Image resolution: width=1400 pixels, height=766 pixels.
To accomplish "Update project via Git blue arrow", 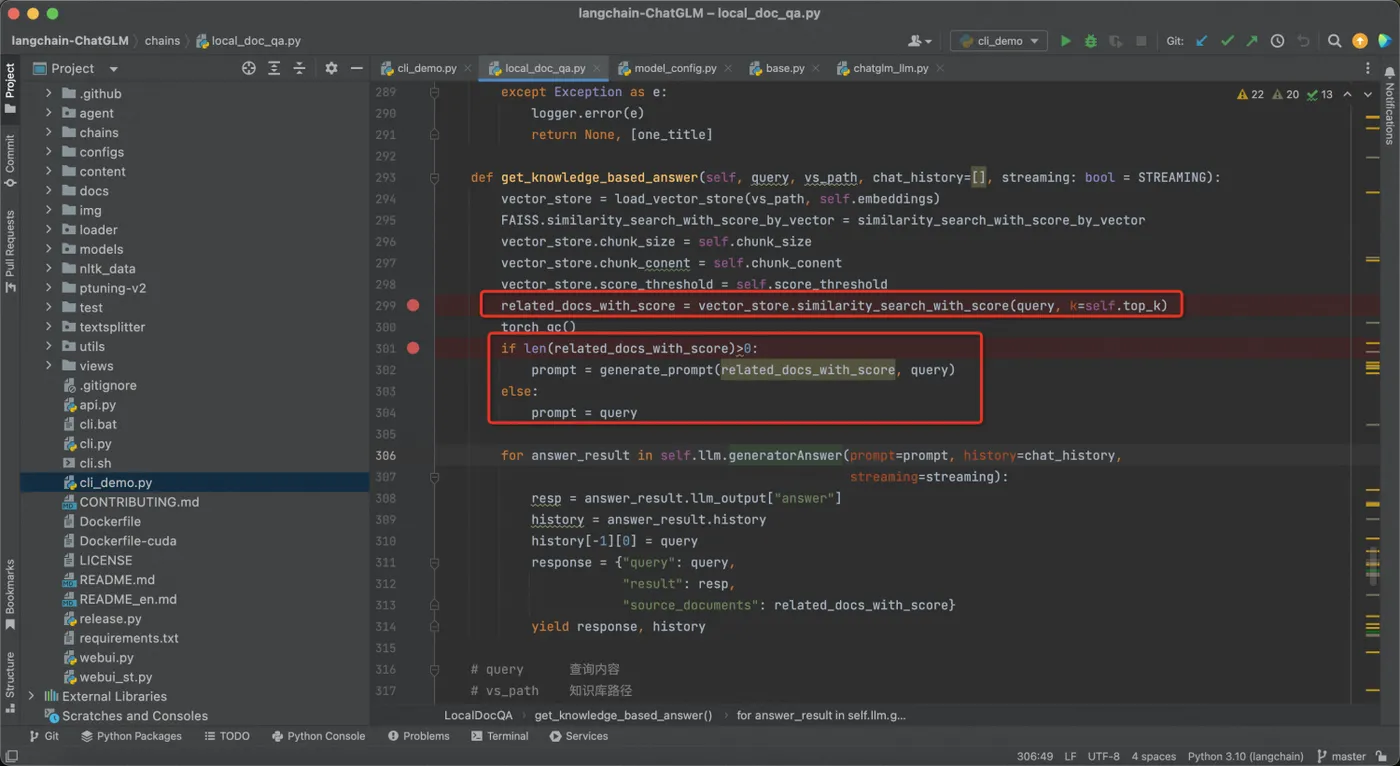I will [1201, 41].
